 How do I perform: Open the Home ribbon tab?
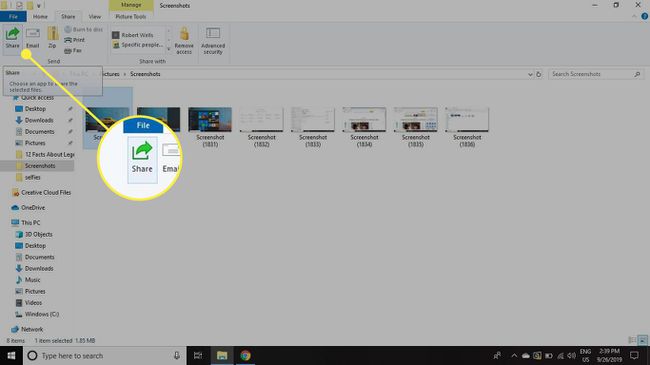pyautogui.click(x=40, y=17)
